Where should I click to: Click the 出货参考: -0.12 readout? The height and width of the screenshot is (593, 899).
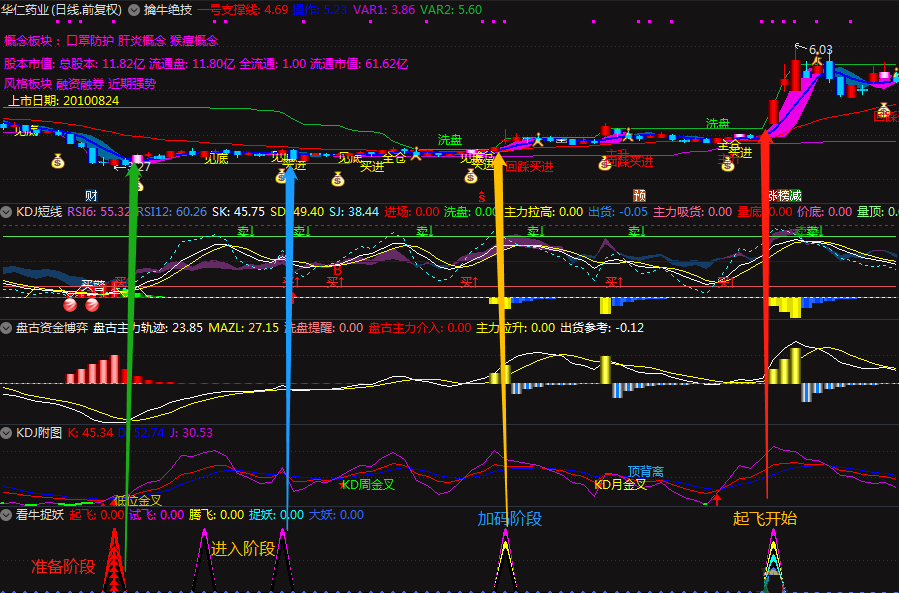602,328
